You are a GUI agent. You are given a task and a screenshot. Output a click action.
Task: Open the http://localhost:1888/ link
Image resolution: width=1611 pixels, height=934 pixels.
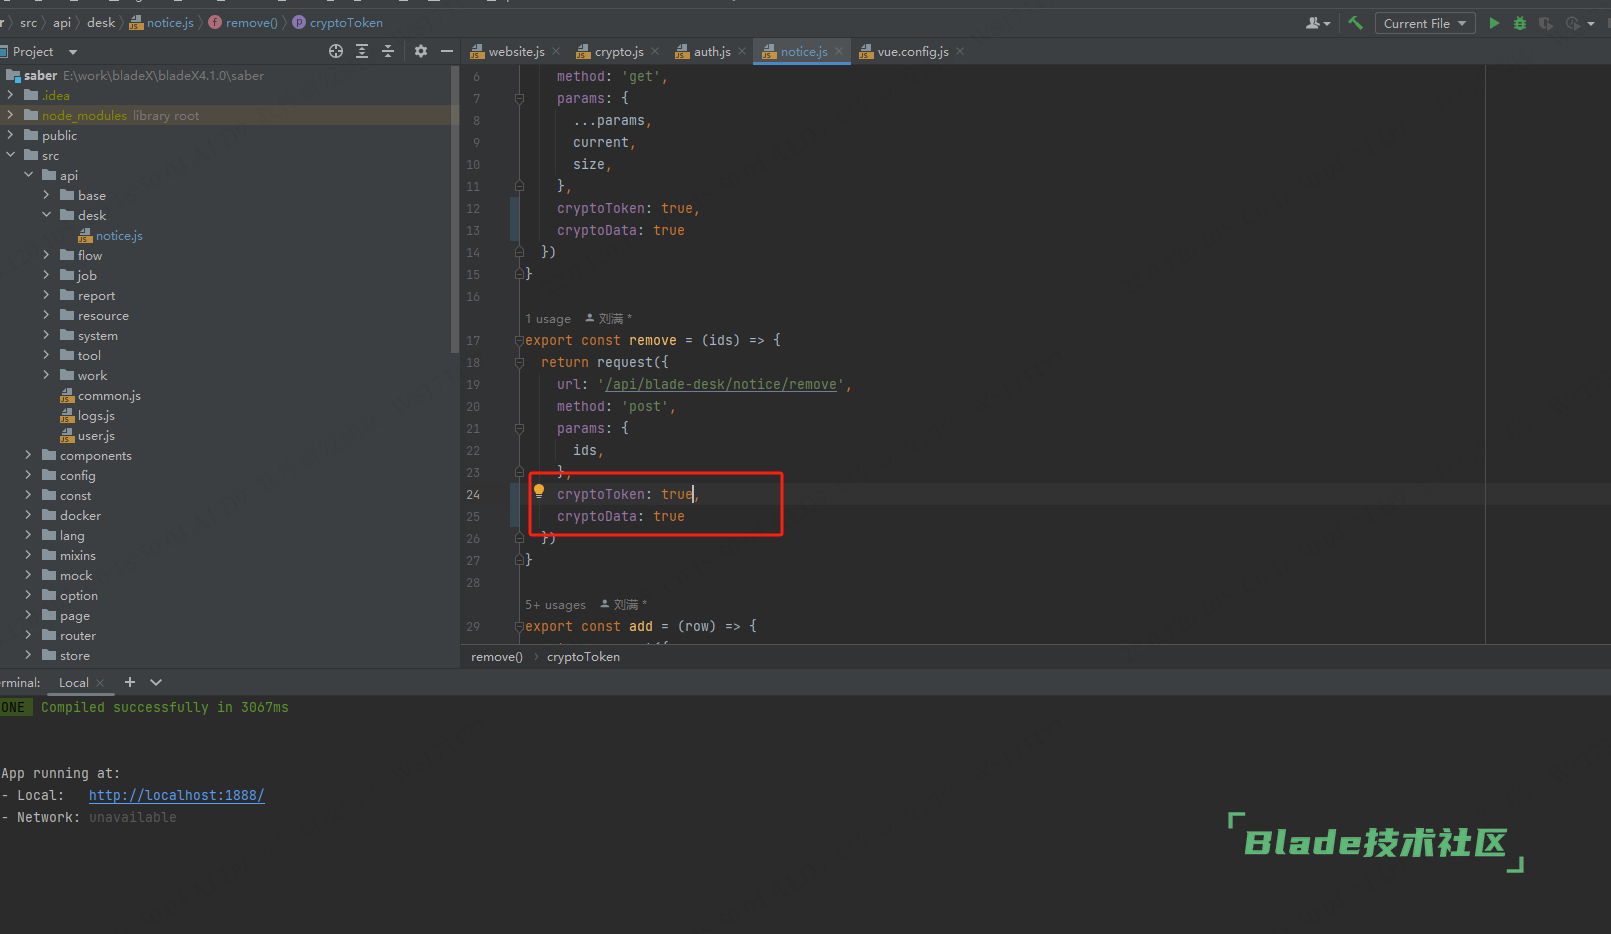(176, 796)
